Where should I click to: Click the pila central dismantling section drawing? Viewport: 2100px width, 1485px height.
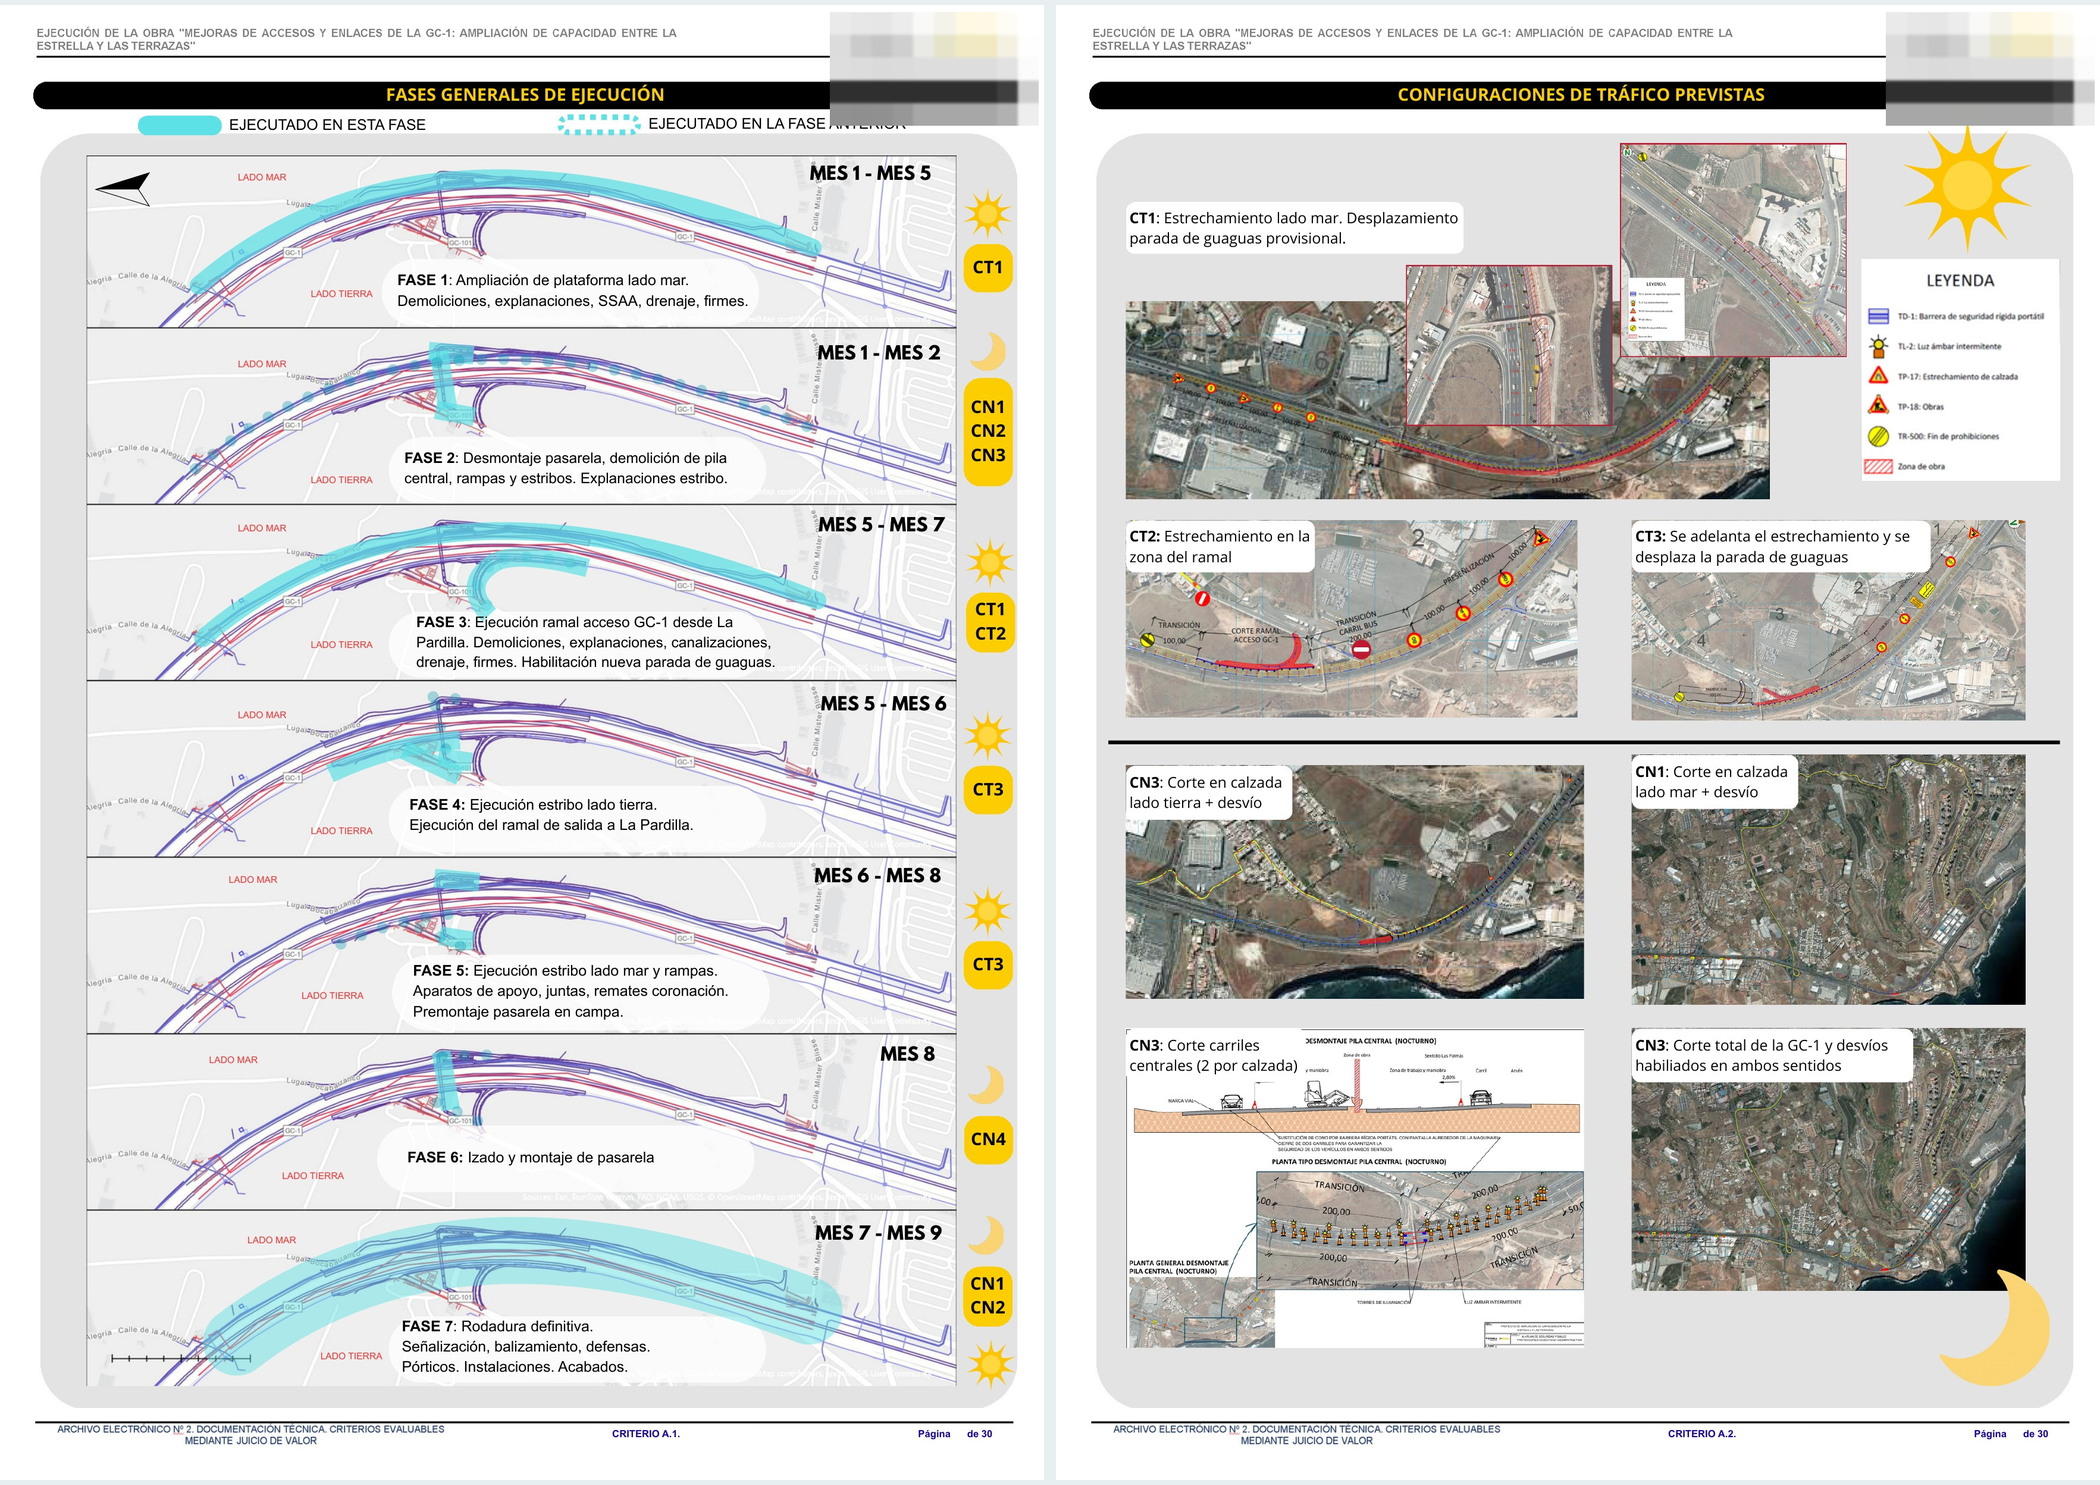pyautogui.click(x=1356, y=1189)
